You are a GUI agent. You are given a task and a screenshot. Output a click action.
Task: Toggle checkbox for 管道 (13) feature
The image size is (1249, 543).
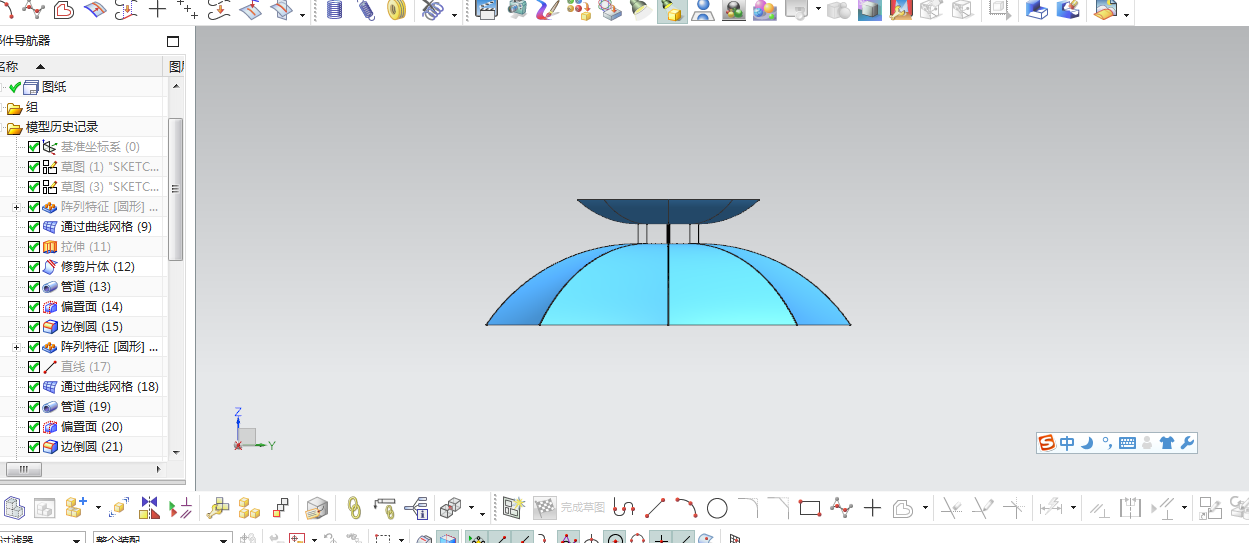click(34, 287)
